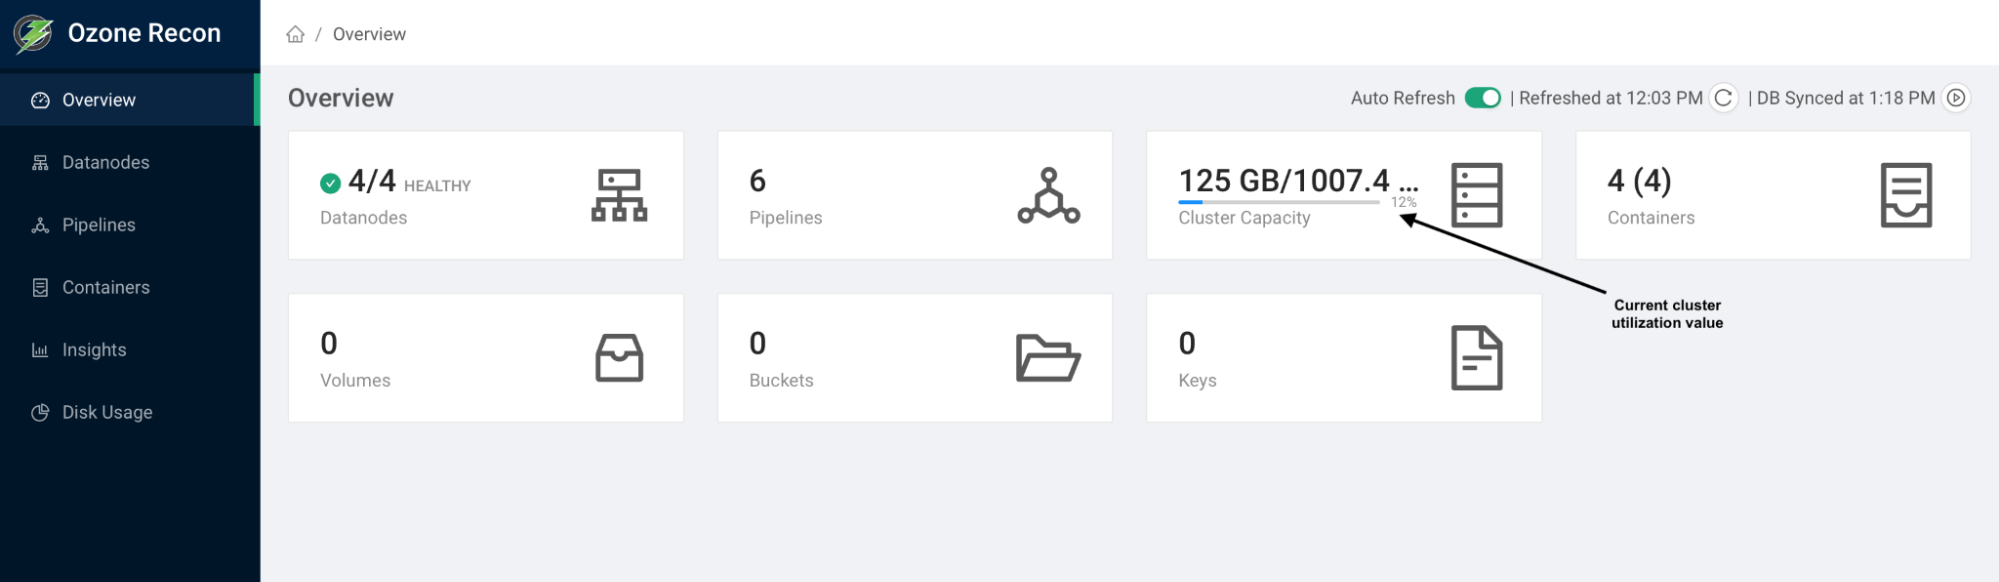
Task: Click the Cluster Capacity server icon
Action: (1477, 195)
